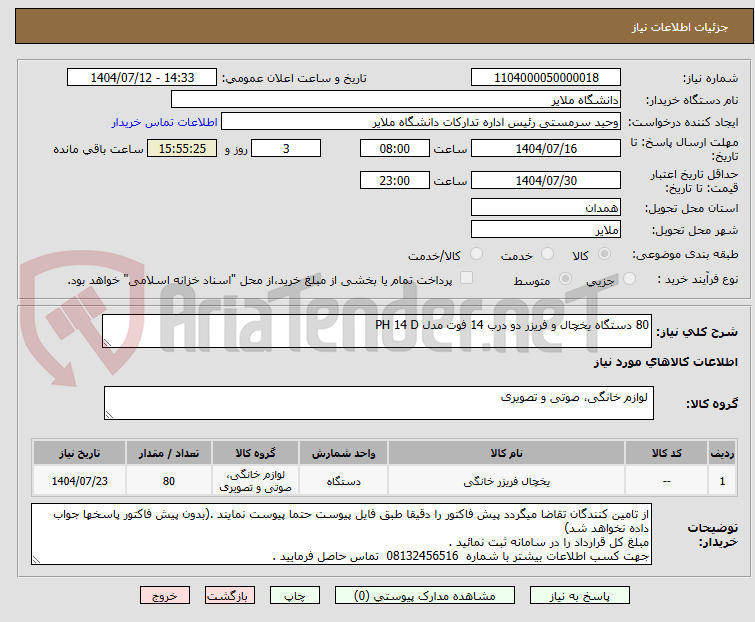The height and width of the screenshot is (622, 755).
Task: Click the deadline time field 08:00
Action: click(x=394, y=148)
